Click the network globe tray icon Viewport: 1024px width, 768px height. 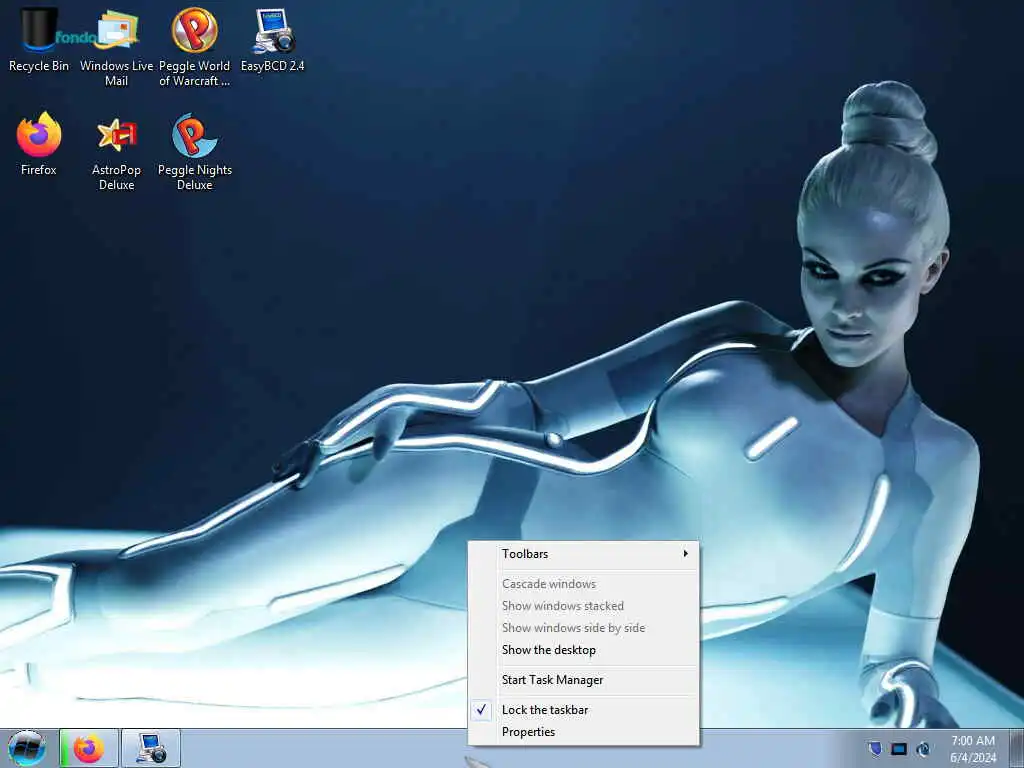[923, 748]
